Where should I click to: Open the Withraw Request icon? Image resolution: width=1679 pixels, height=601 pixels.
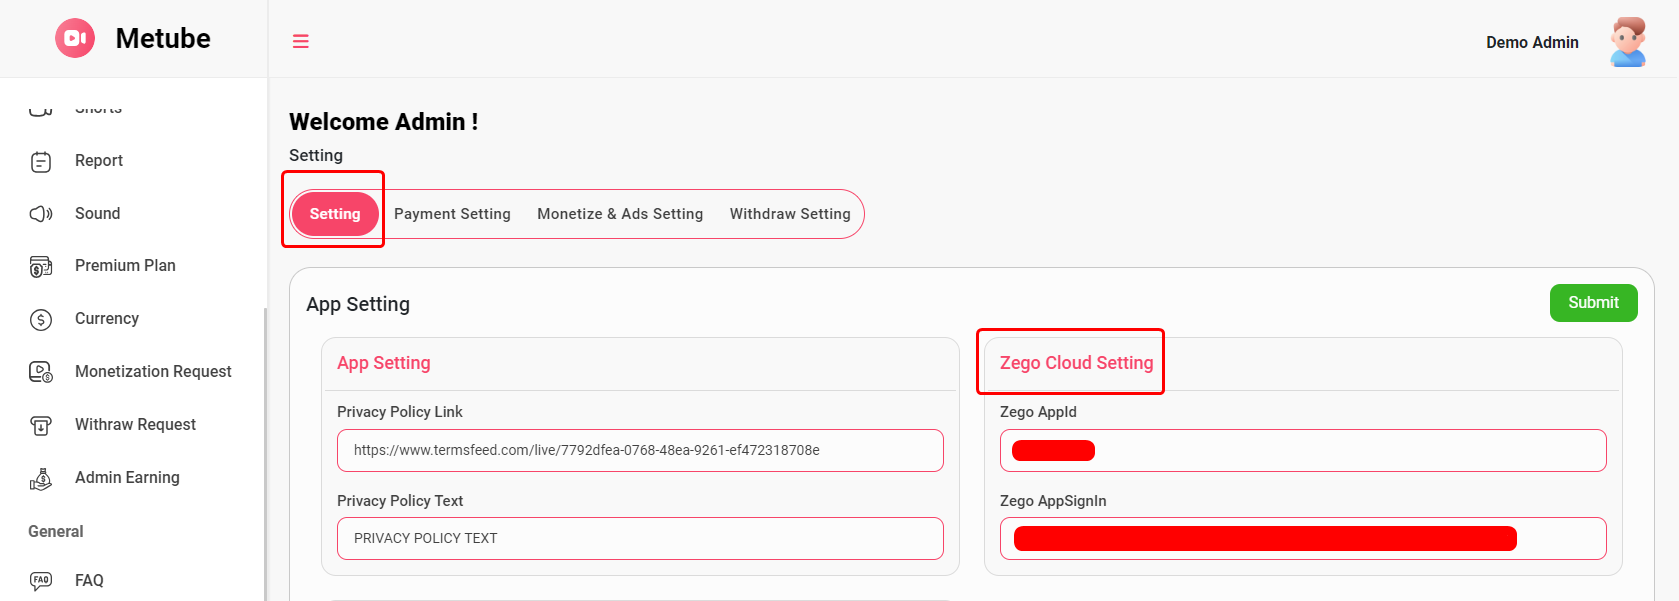tap(41, 425)
